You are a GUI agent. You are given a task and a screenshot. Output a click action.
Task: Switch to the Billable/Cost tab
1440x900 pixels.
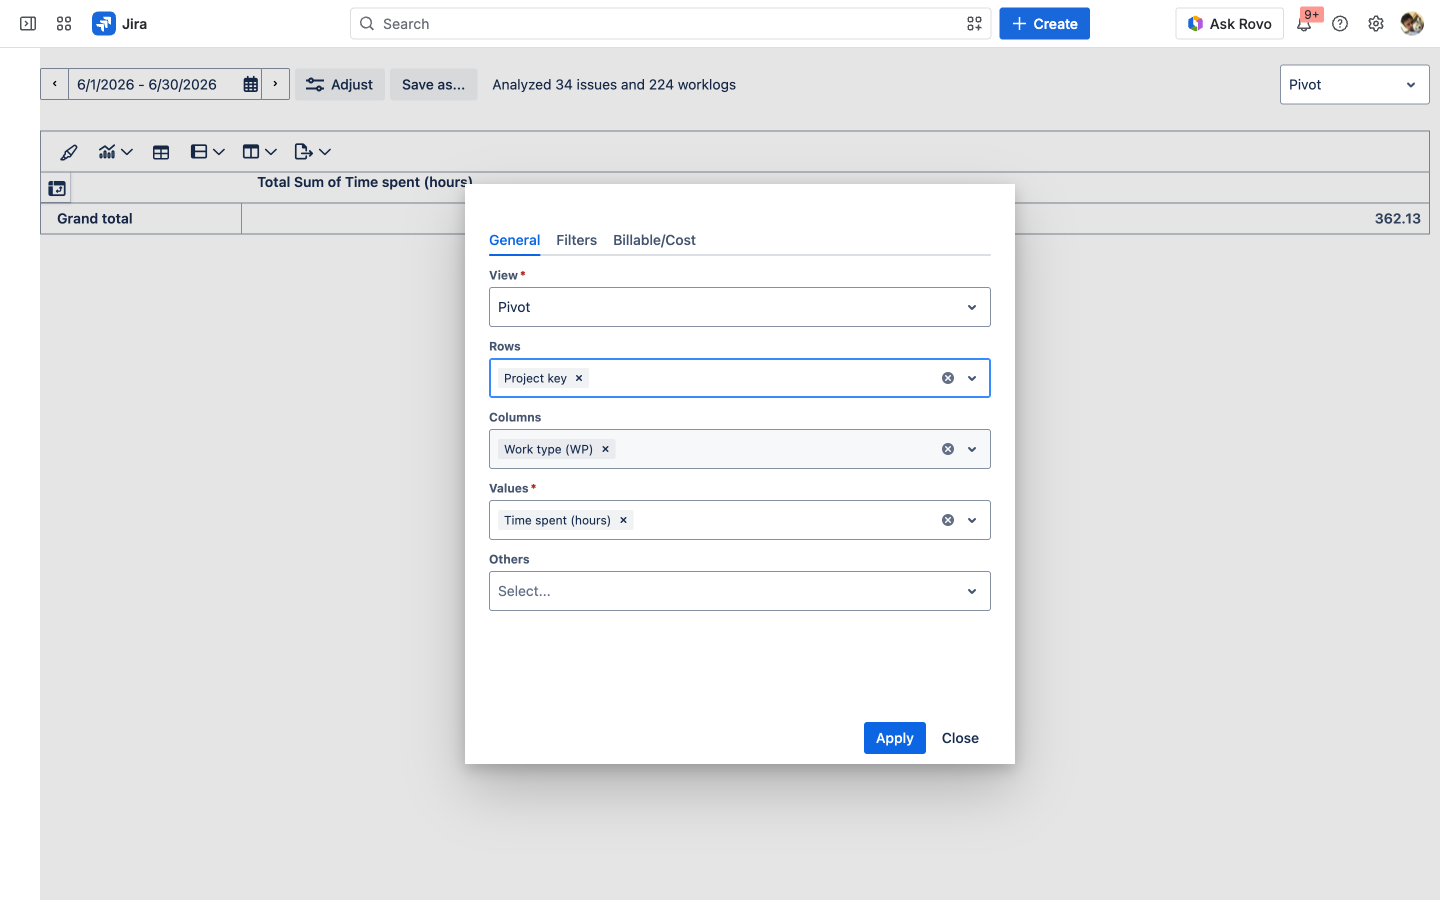pyautogui.click(x=654, y=240)
